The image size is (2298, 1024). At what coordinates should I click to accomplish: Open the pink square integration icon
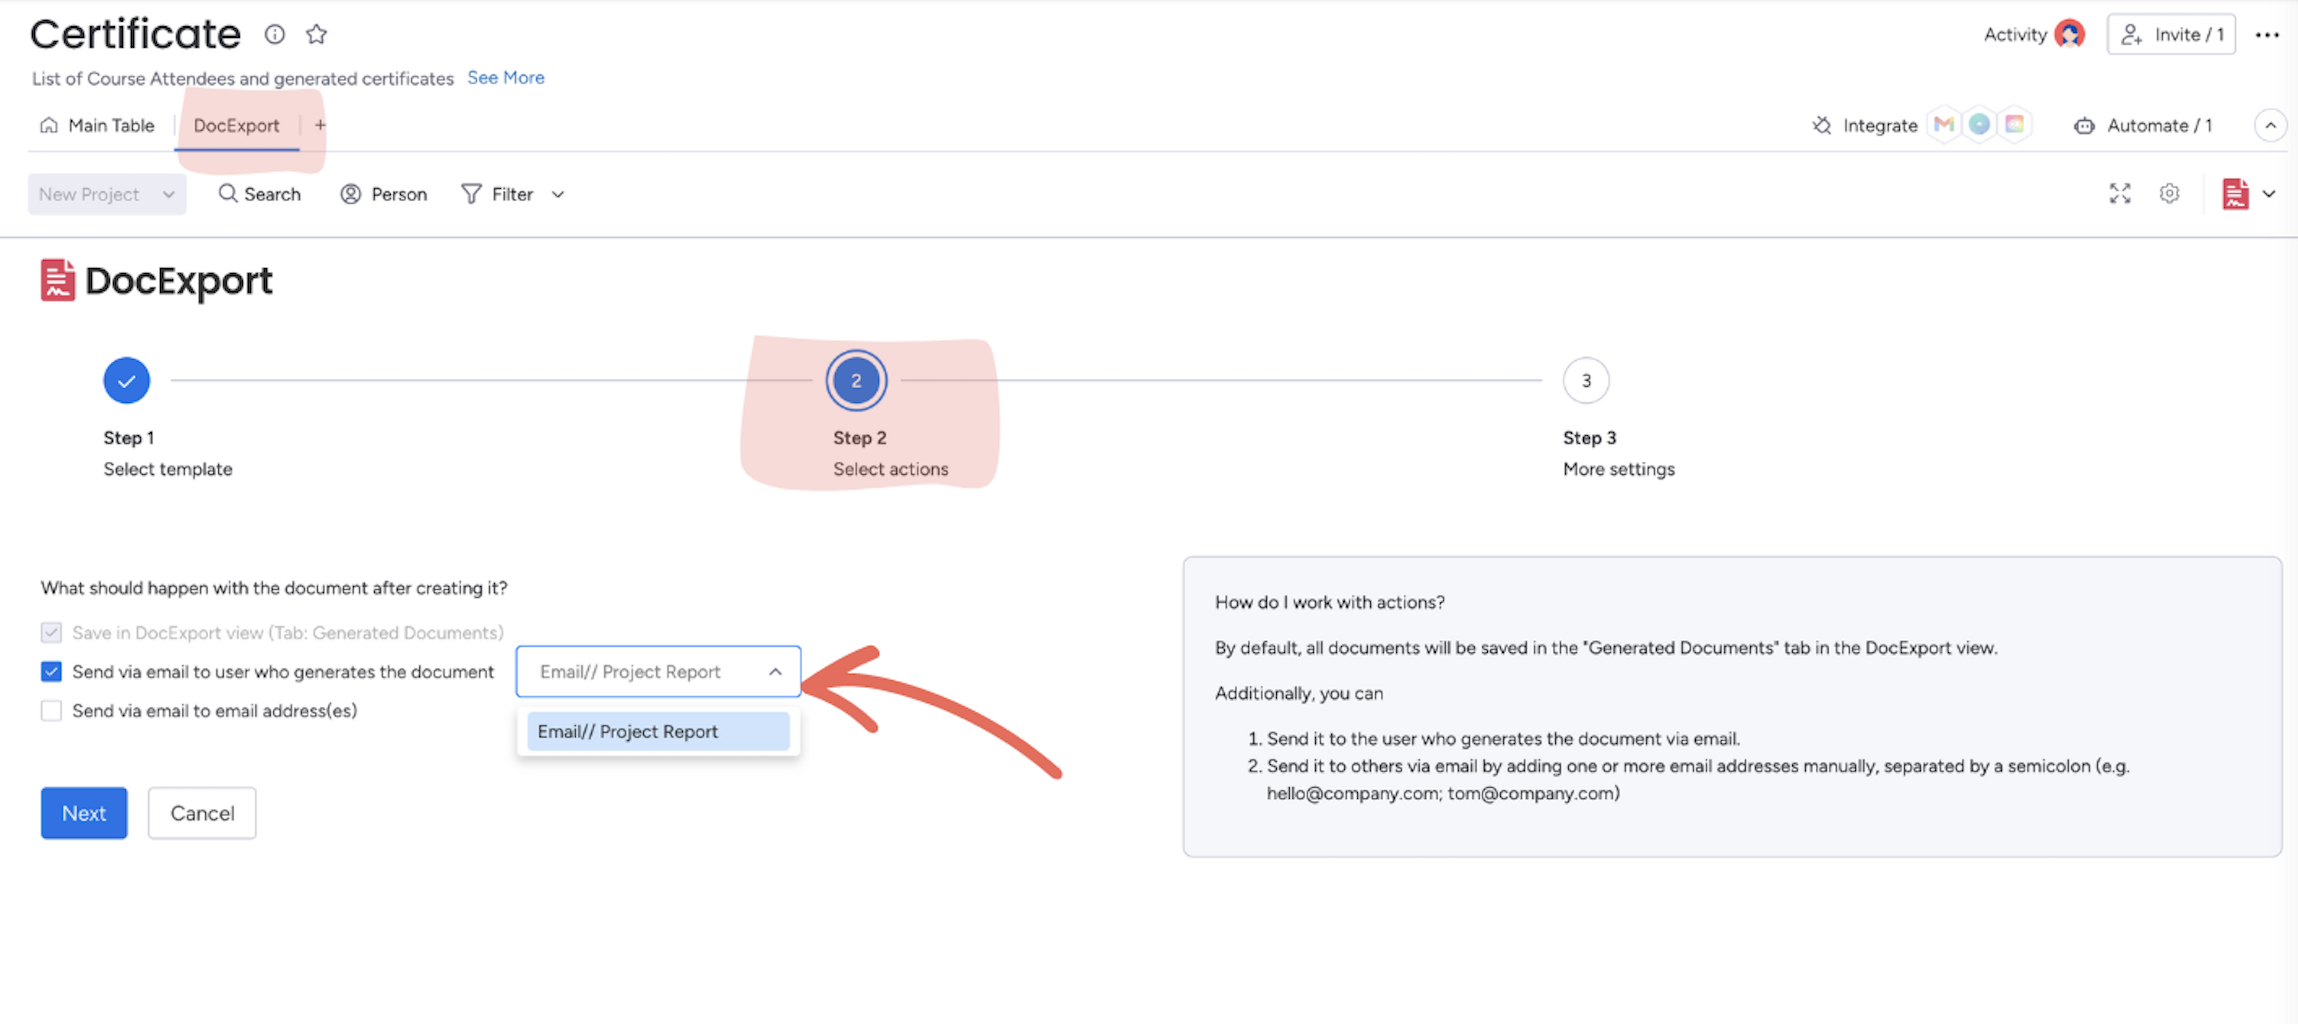[x=2014, y=124]
